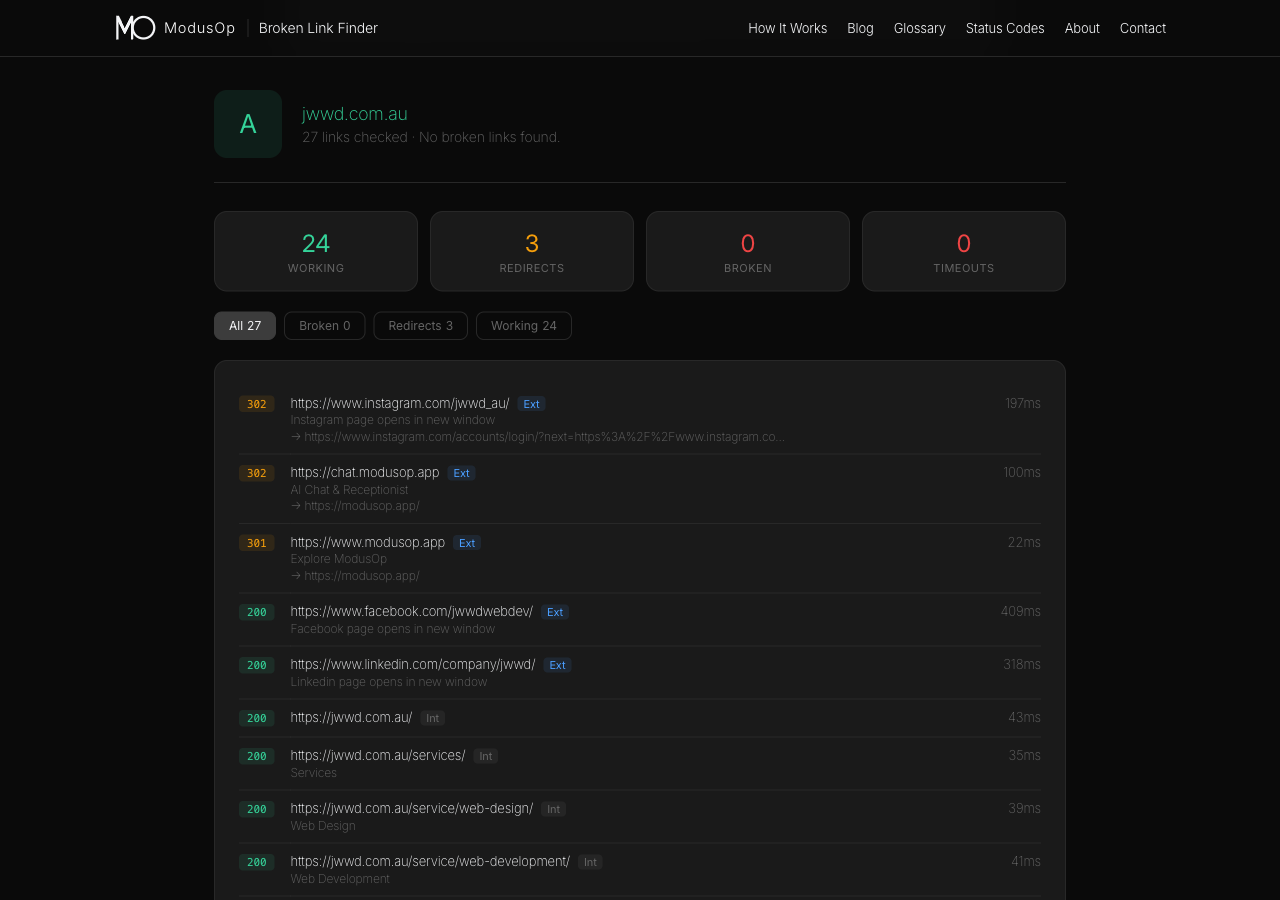Open the https://jwwd.com.au/ link
The width and height of the screenshot is (1280, 900).
point(351,717)
